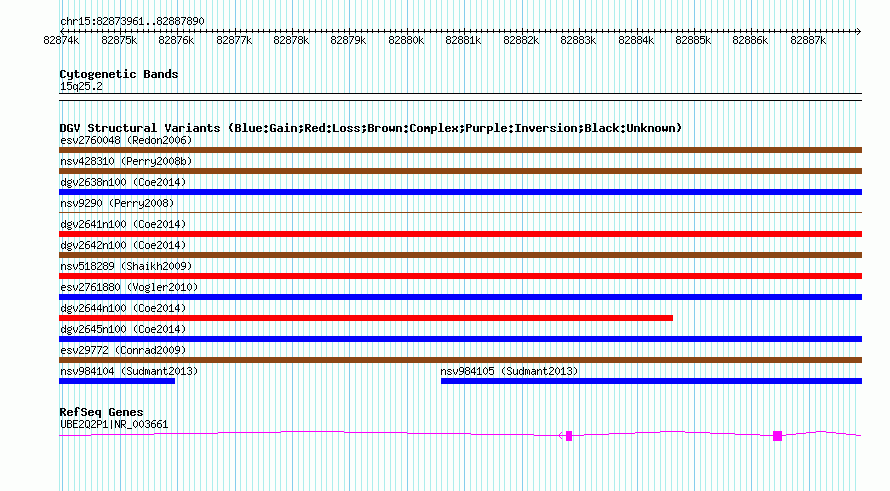The width and height of the screenshot is (890, 491).
Task: Click the 82876k ruler position label
Action: [x=176, y=40]
